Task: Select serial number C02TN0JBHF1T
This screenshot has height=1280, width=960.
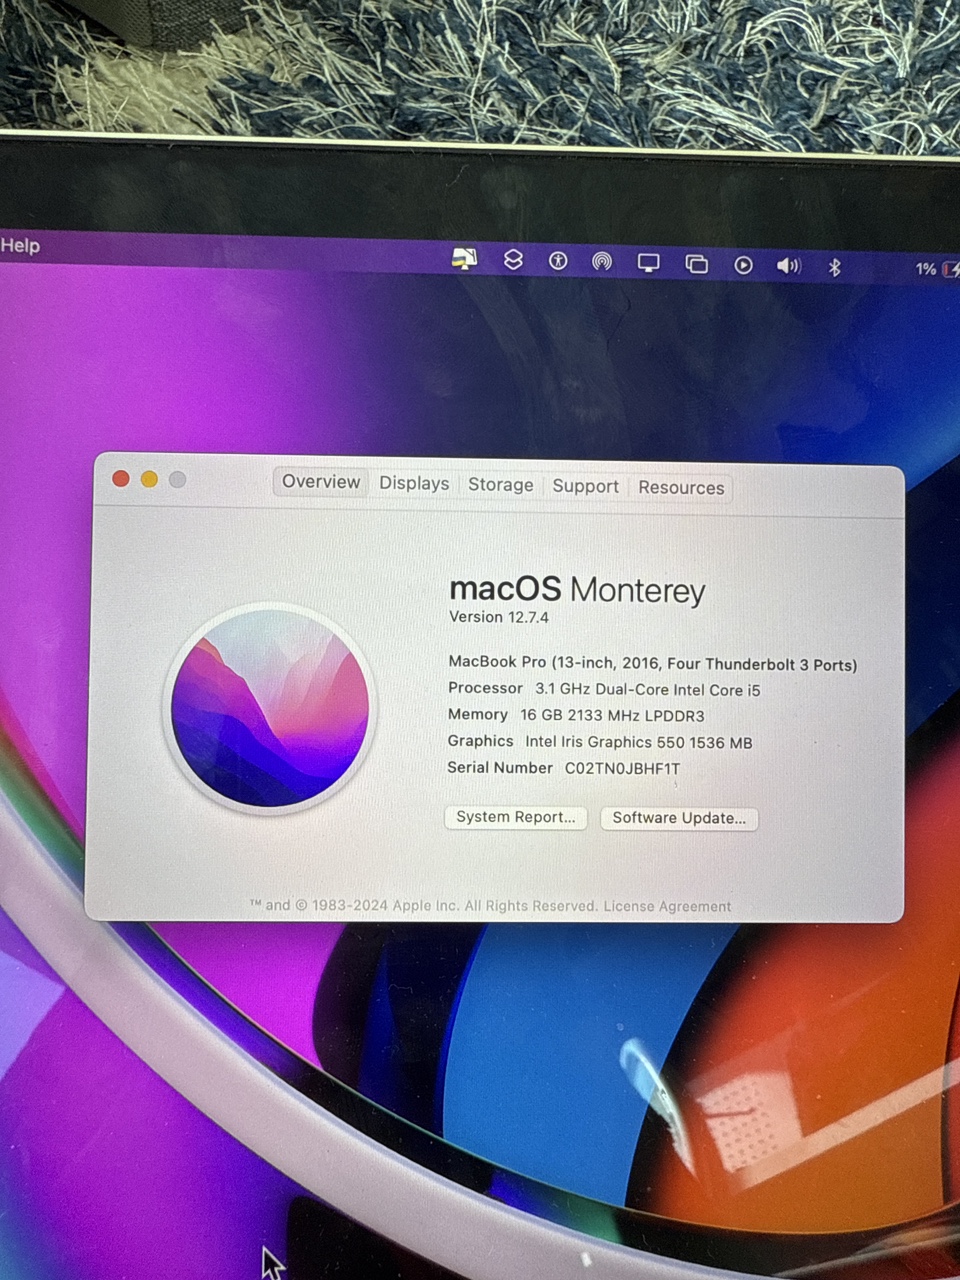Action: tap(622, 768)
